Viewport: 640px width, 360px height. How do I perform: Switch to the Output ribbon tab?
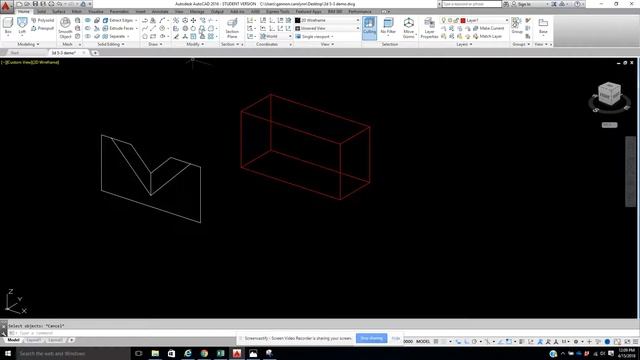coord(217,11)
